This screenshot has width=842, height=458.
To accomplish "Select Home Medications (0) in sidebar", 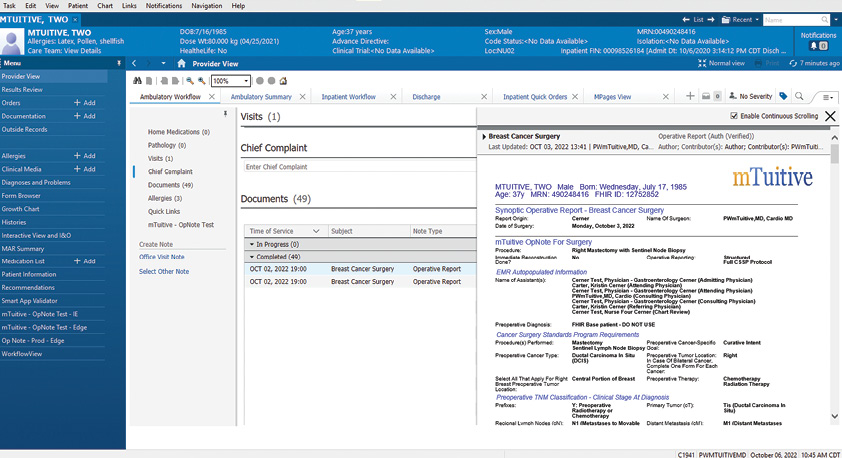I will point(179,132).
